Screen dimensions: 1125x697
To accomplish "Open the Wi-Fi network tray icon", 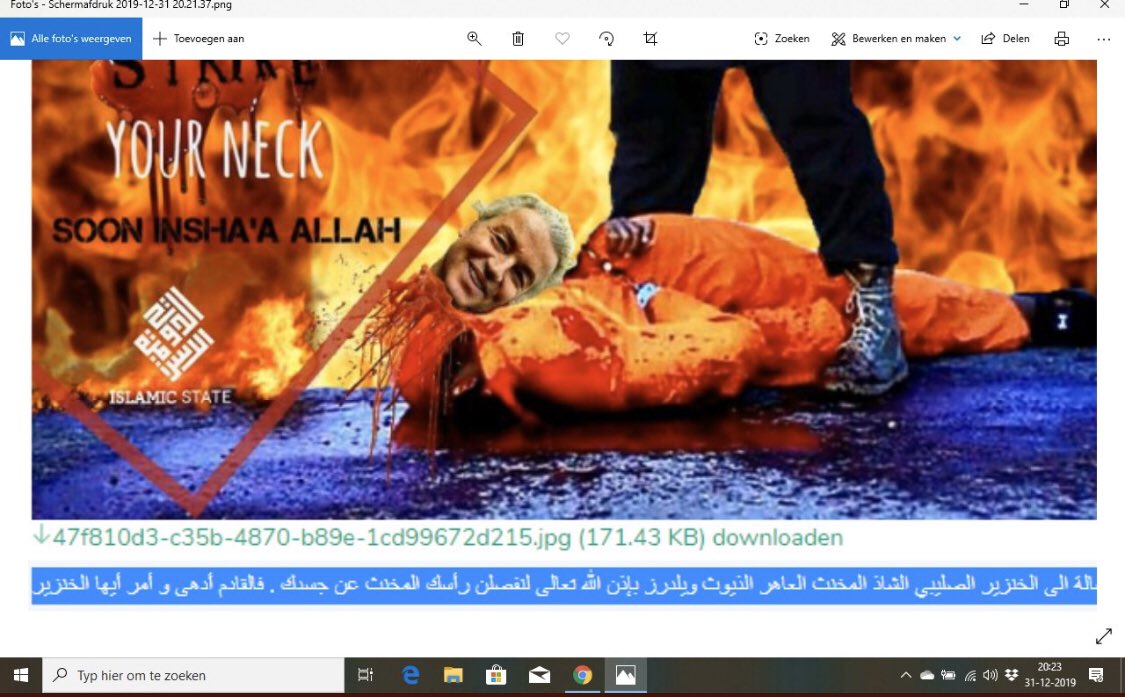I will point(970,675).
